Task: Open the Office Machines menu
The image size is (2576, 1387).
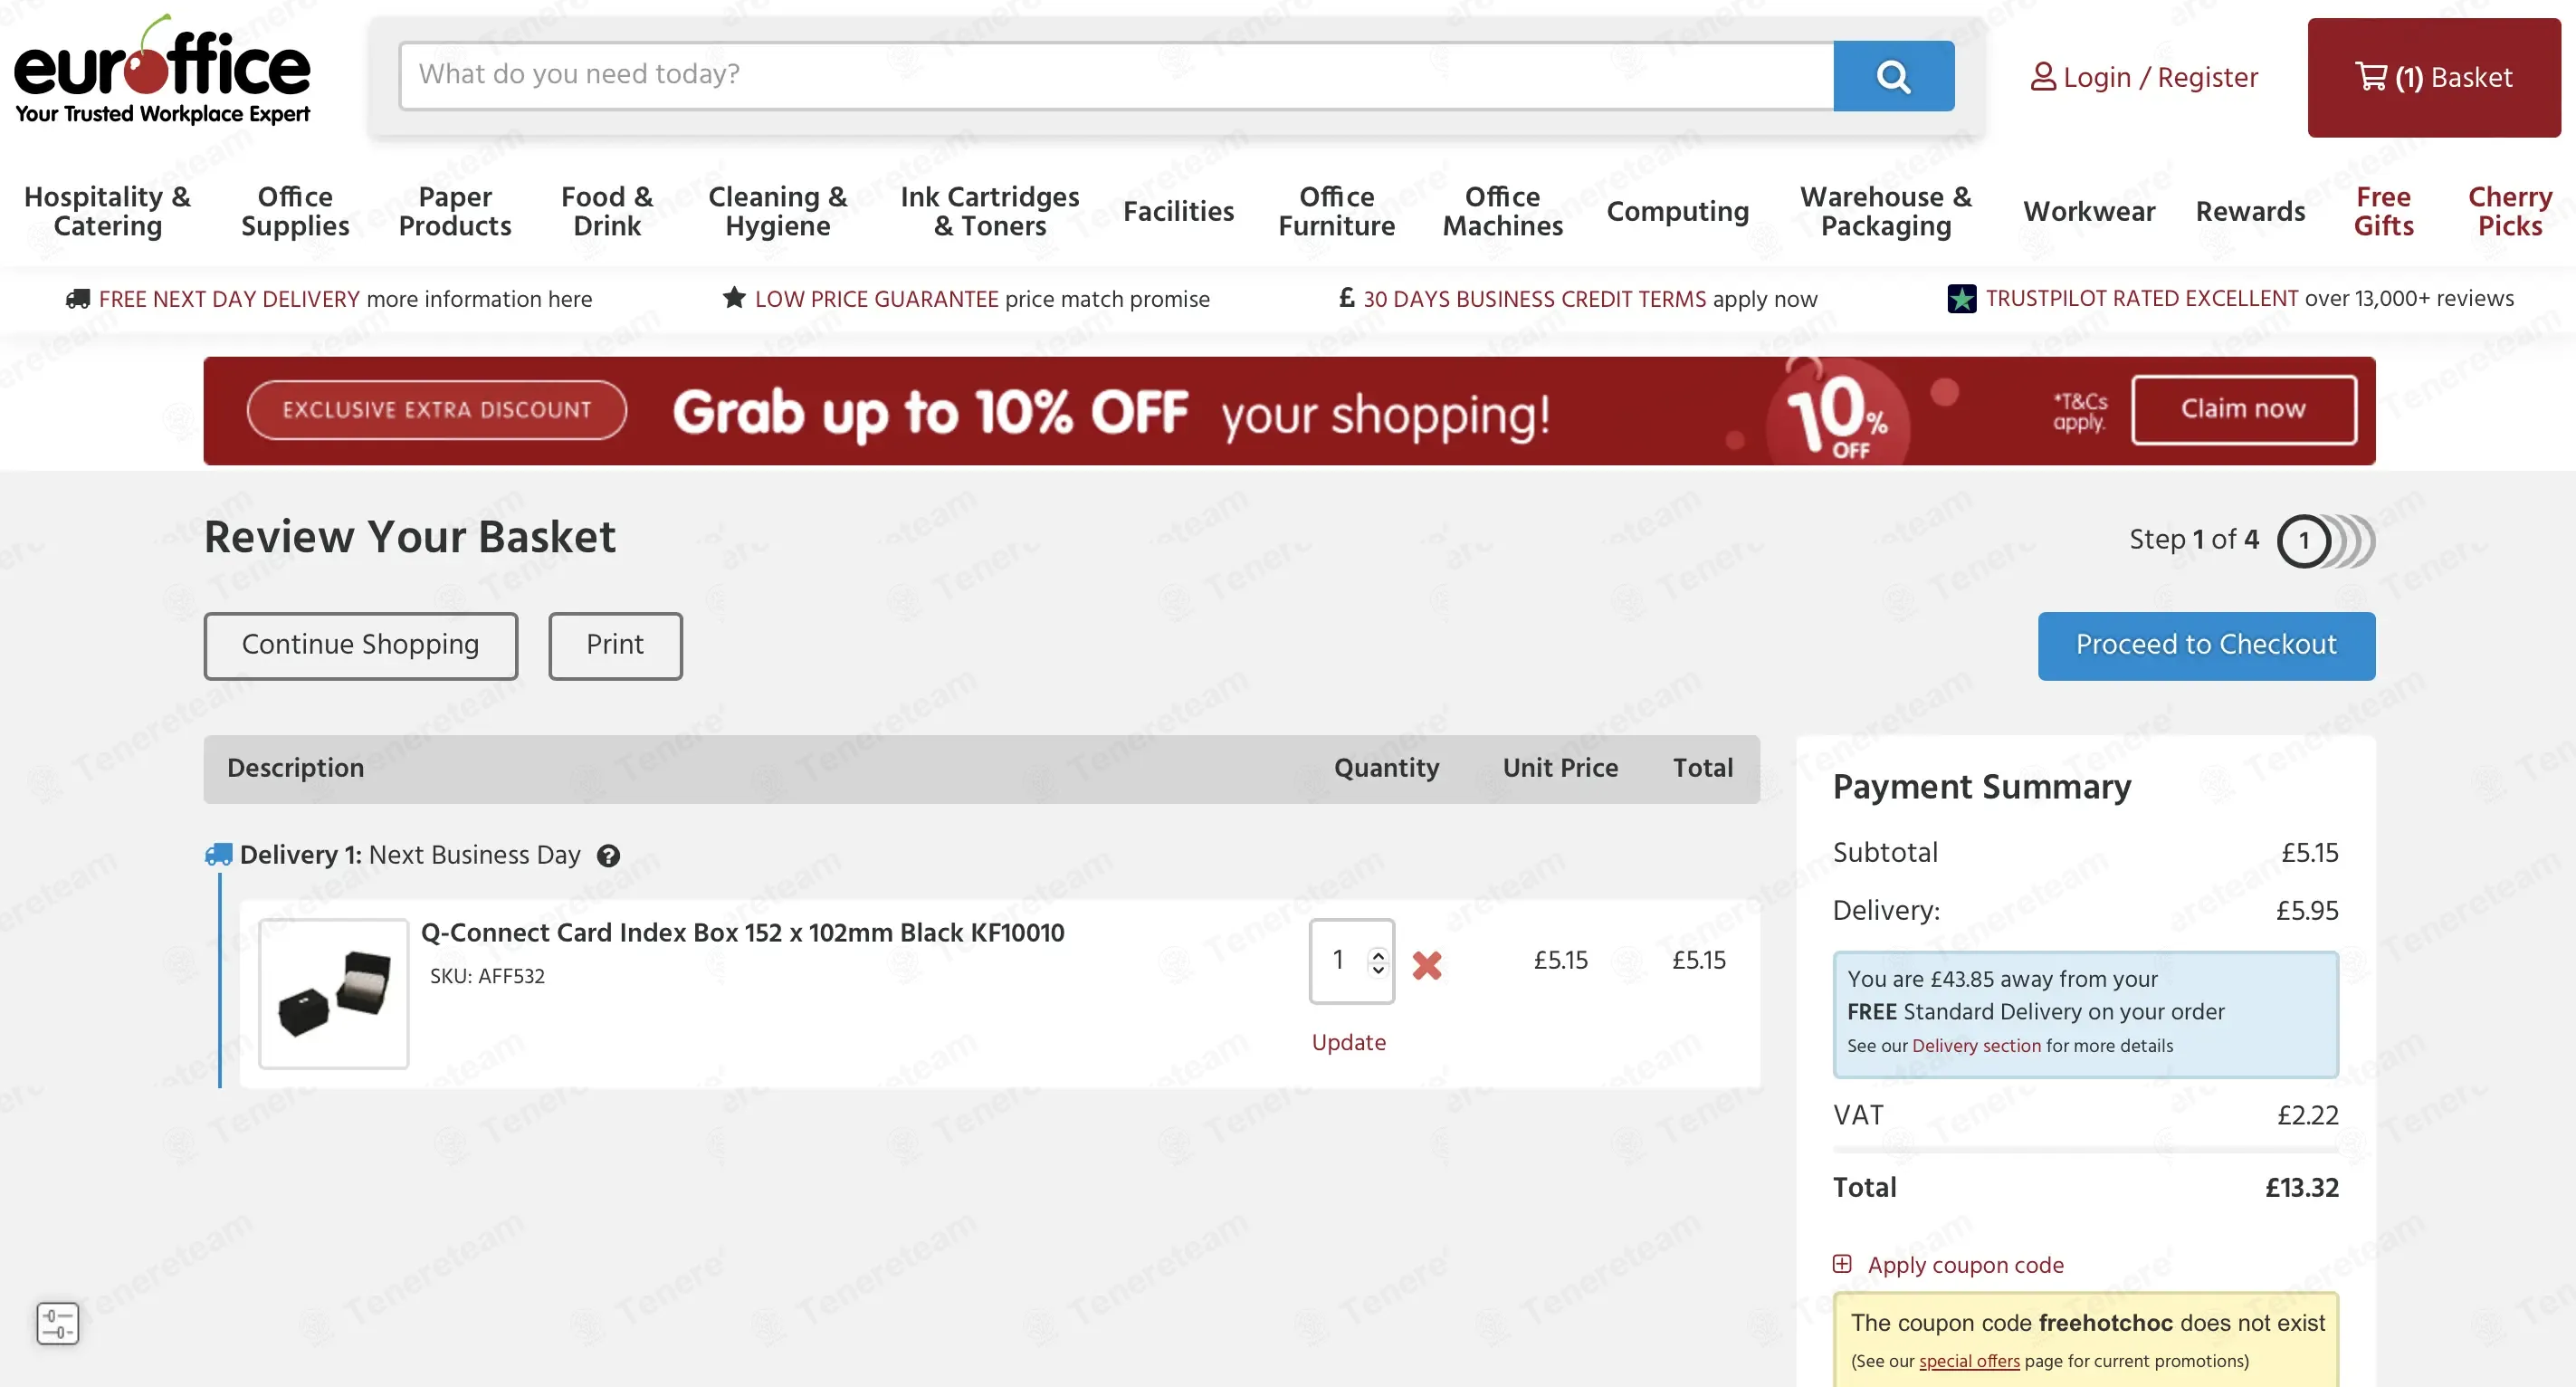Action: coord(1502,211)
